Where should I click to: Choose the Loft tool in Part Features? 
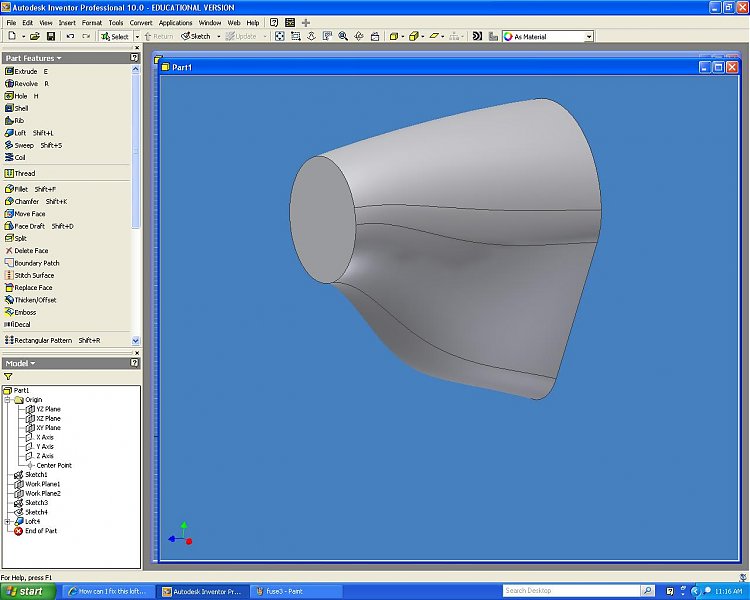tap(20, 133)
